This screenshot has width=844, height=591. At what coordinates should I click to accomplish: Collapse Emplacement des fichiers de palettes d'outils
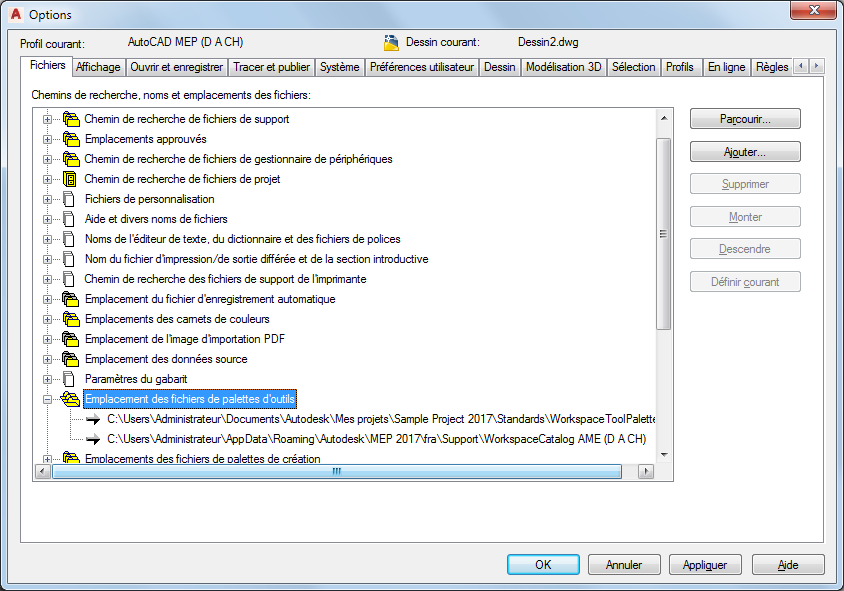click(x=47, y=399)
